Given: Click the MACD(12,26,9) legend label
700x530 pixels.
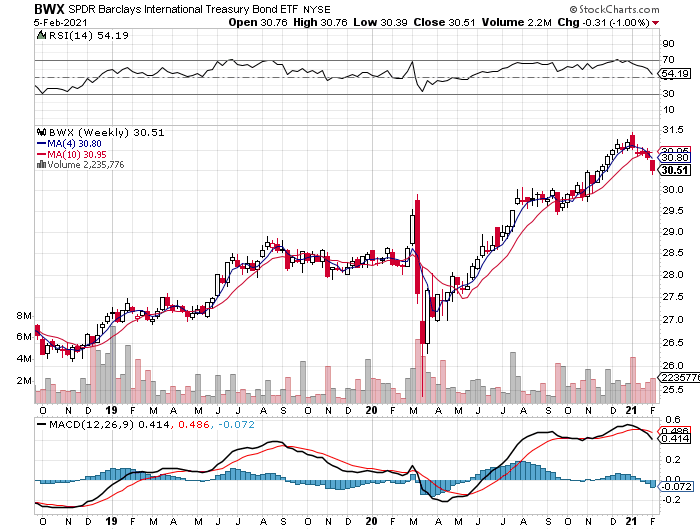Looking at the screenshot, I should [92, 424].
